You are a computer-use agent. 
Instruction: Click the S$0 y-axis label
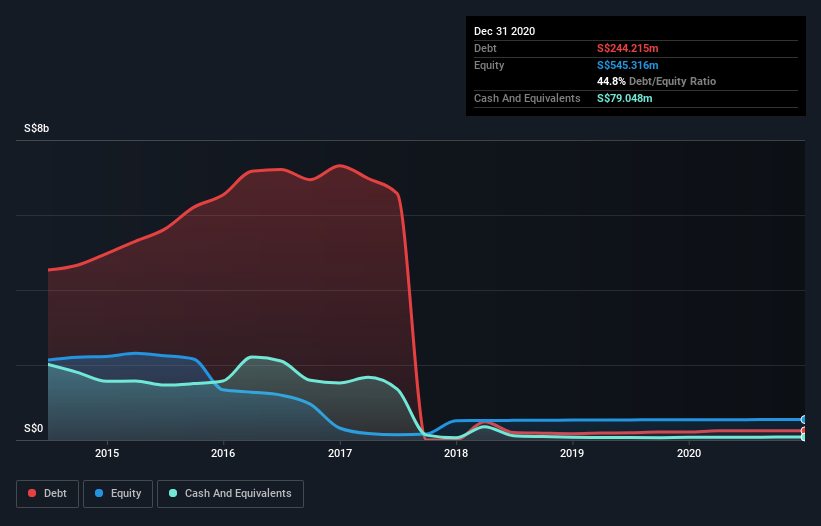(34, 429)
